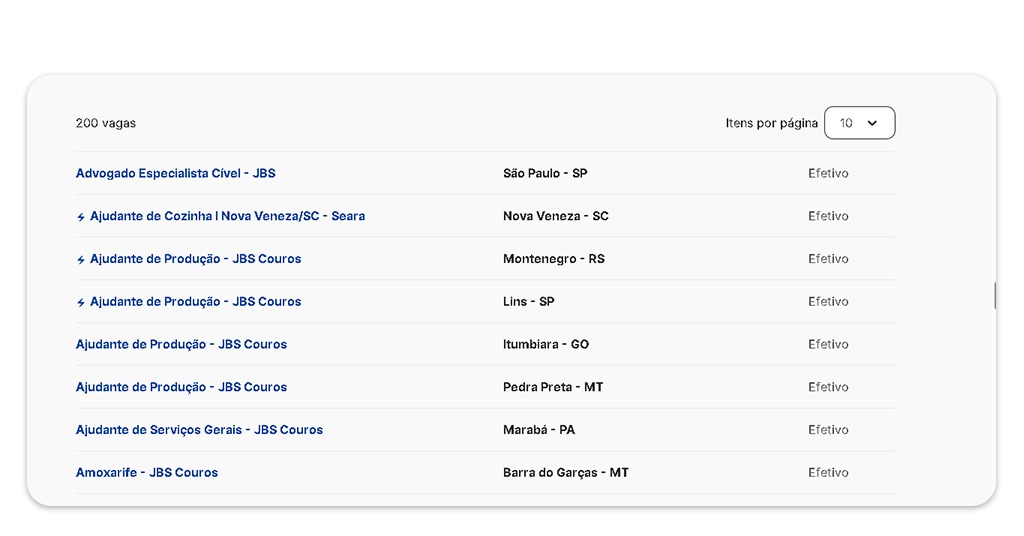Click the 200 vagas results count
Screen dimensions: 1024x536
coord(106,124)
